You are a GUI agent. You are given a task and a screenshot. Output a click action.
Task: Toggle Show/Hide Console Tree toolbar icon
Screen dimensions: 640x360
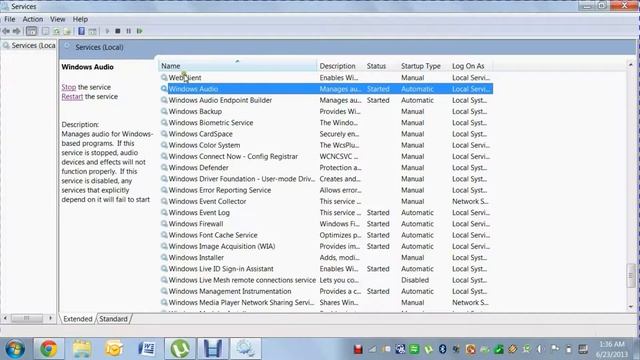point(31,31)
